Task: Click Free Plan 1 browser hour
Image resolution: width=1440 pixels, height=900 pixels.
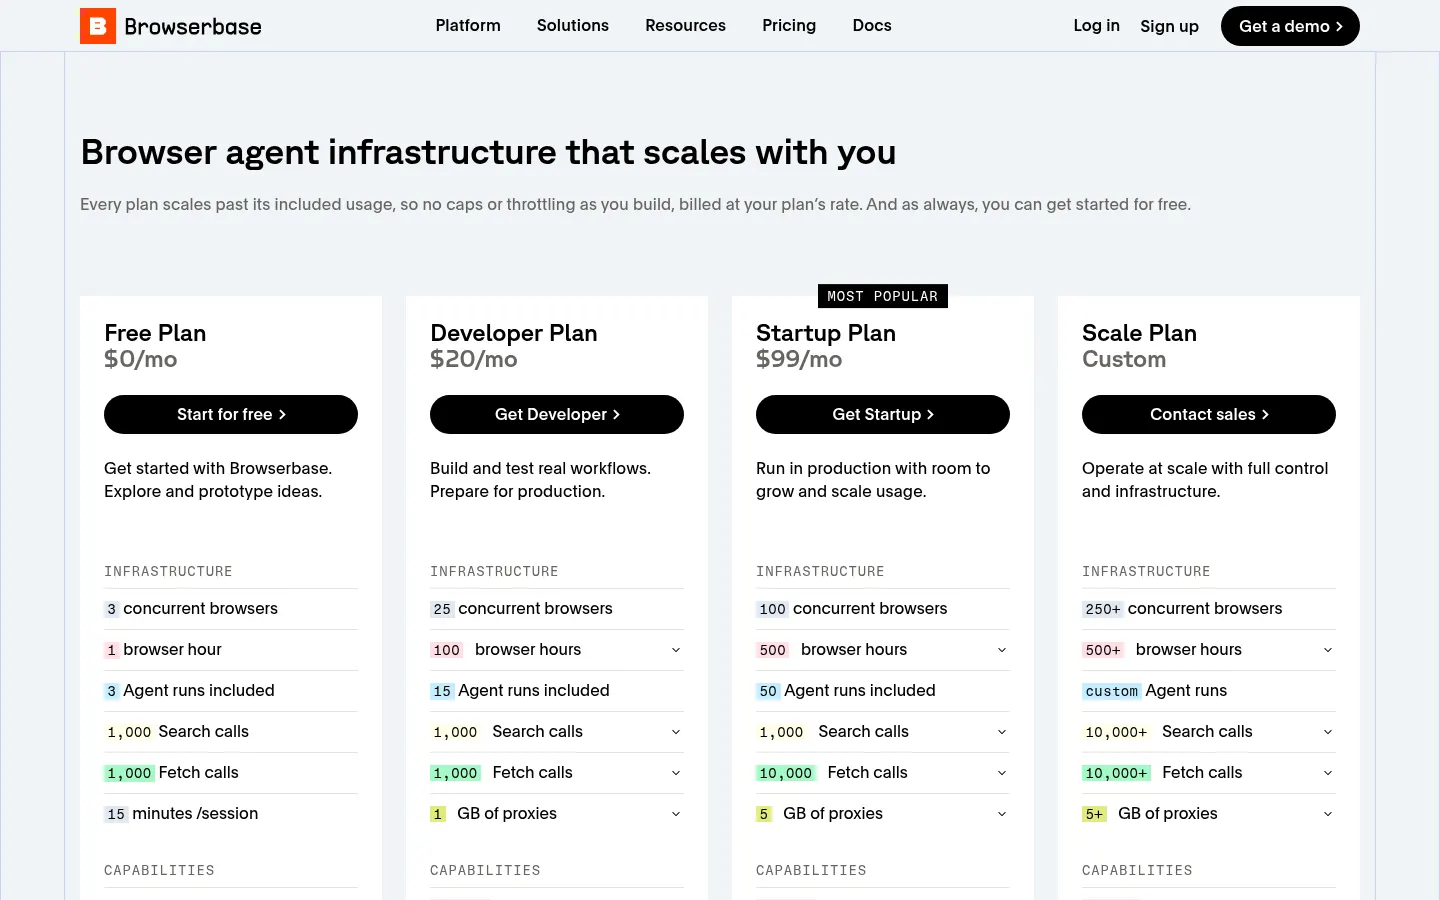Action: [x=163, y=650]
